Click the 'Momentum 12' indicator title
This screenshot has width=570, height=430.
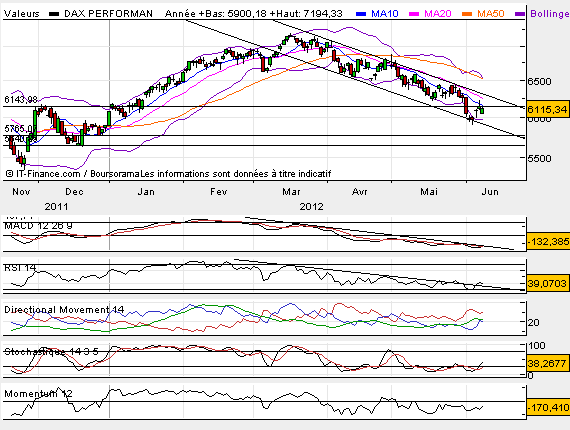[x=38, y=394]
